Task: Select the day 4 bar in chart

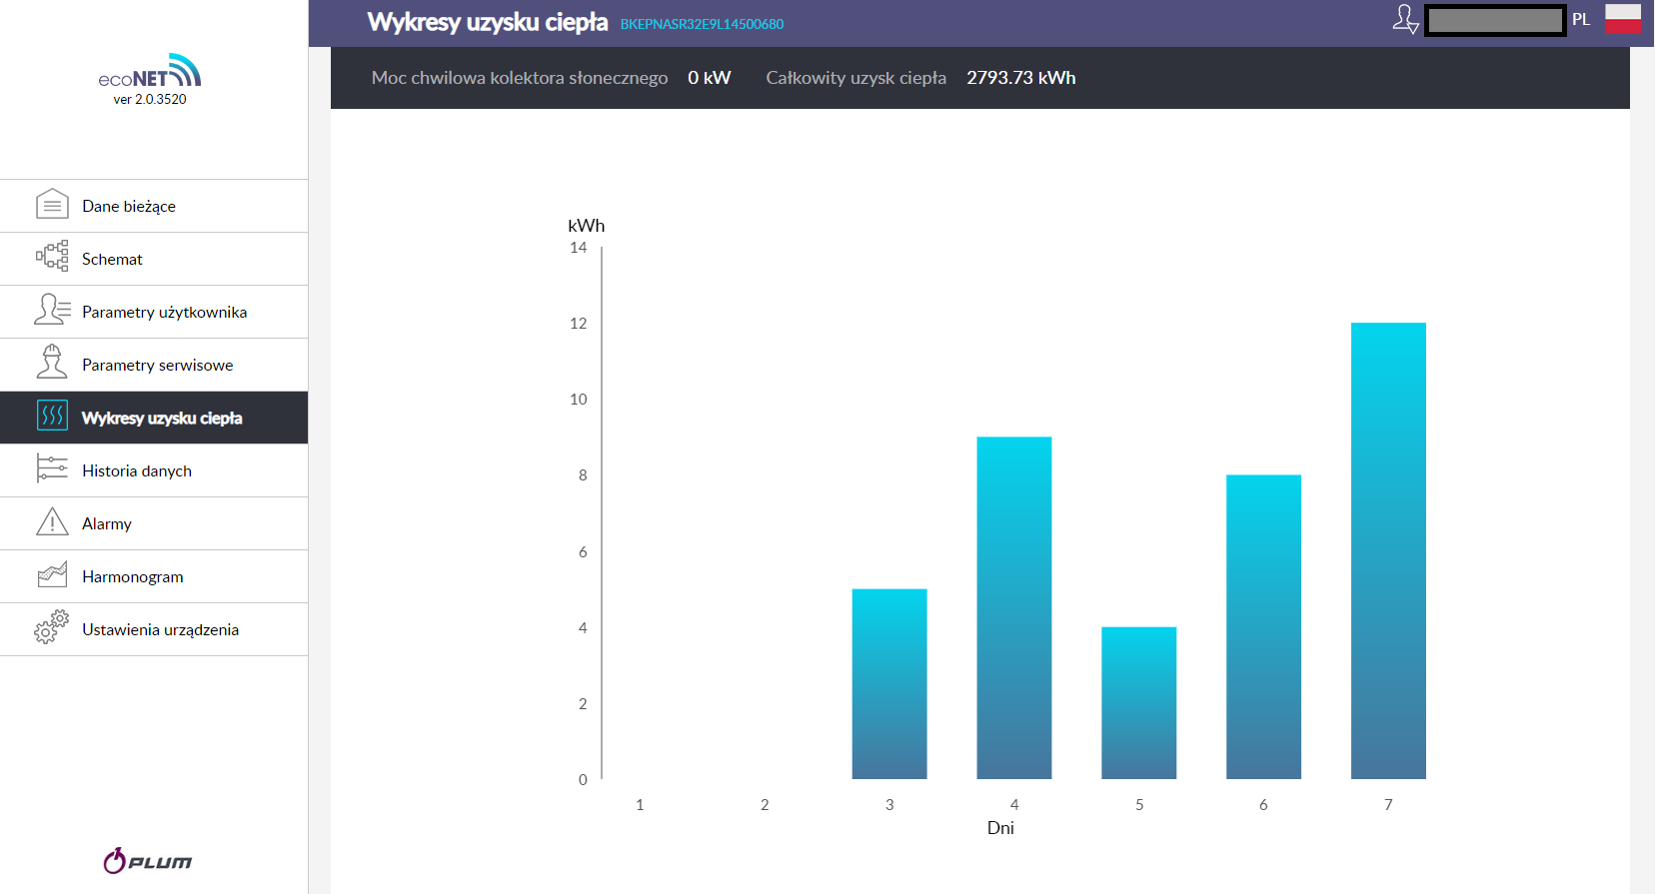Action: point(1014,607)
